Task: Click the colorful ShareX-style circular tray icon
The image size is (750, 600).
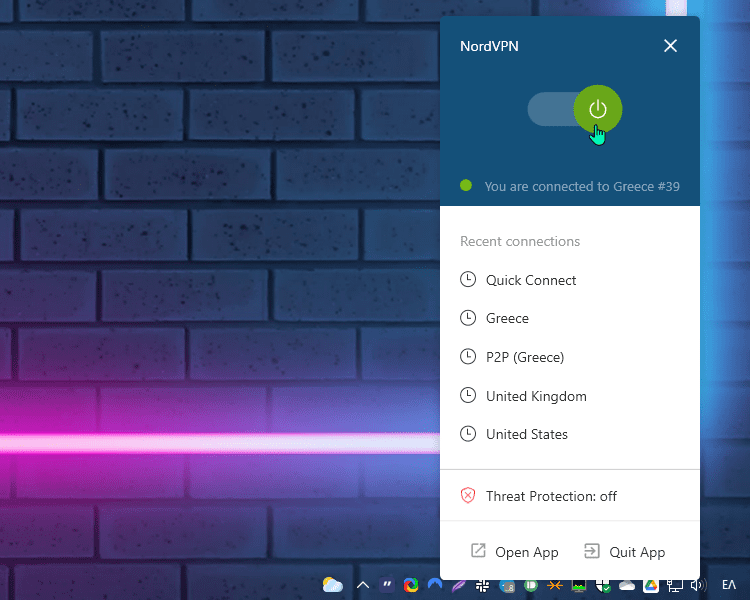Action: [x=411, y=585]
